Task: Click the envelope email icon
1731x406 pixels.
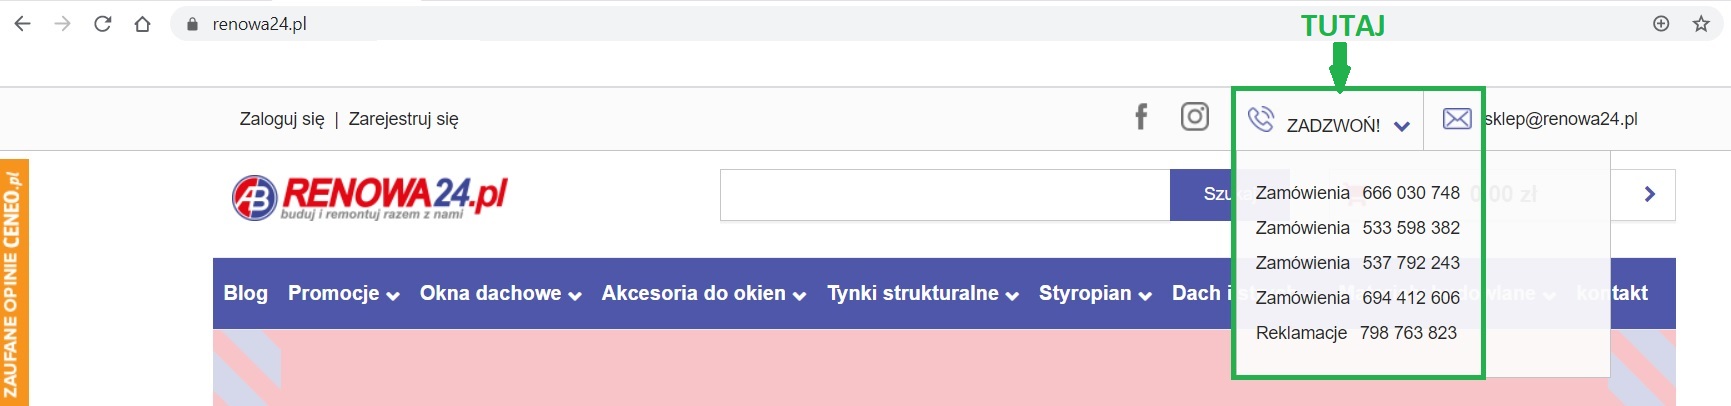Action: 1457,119
